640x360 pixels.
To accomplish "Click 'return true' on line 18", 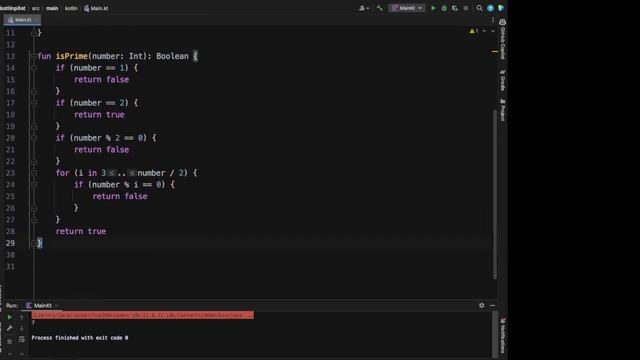I will tap(99, 115).
